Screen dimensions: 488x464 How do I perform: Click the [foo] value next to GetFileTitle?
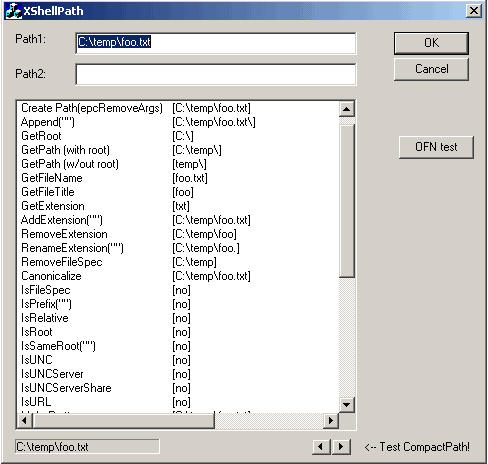coord(183,192)
